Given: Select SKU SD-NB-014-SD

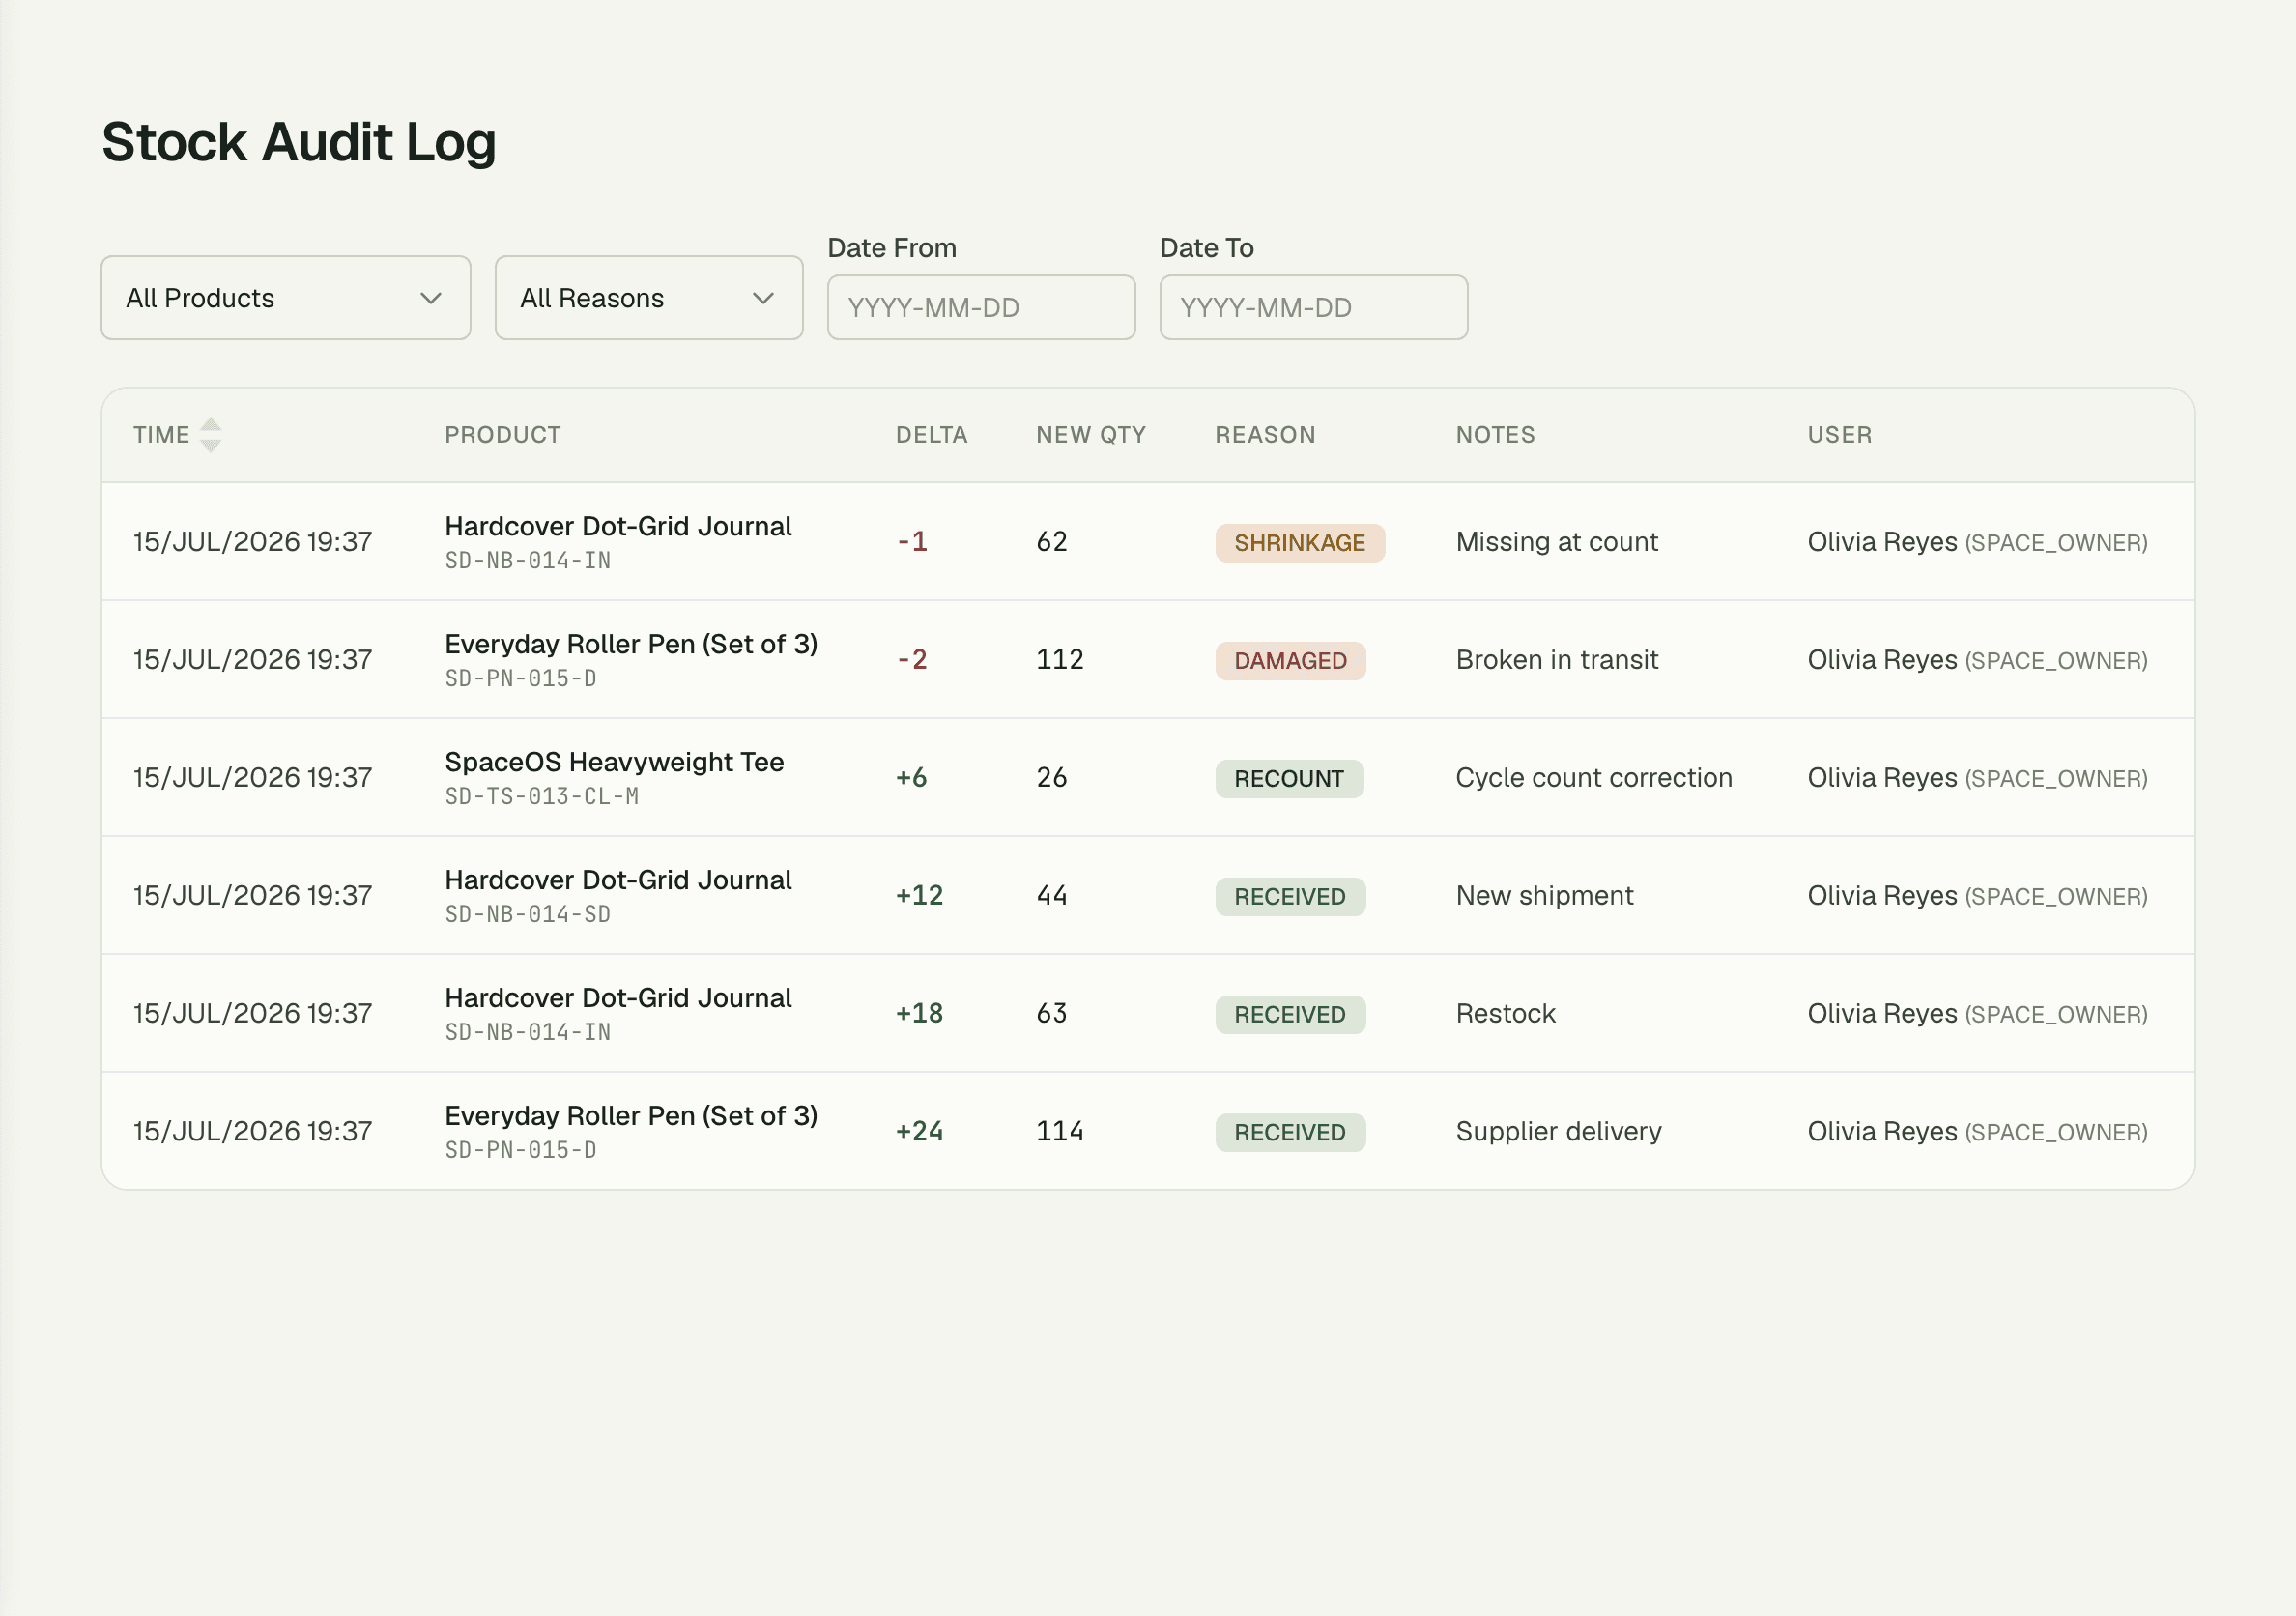Looking at the screenshot, I should tap(528, 915).
